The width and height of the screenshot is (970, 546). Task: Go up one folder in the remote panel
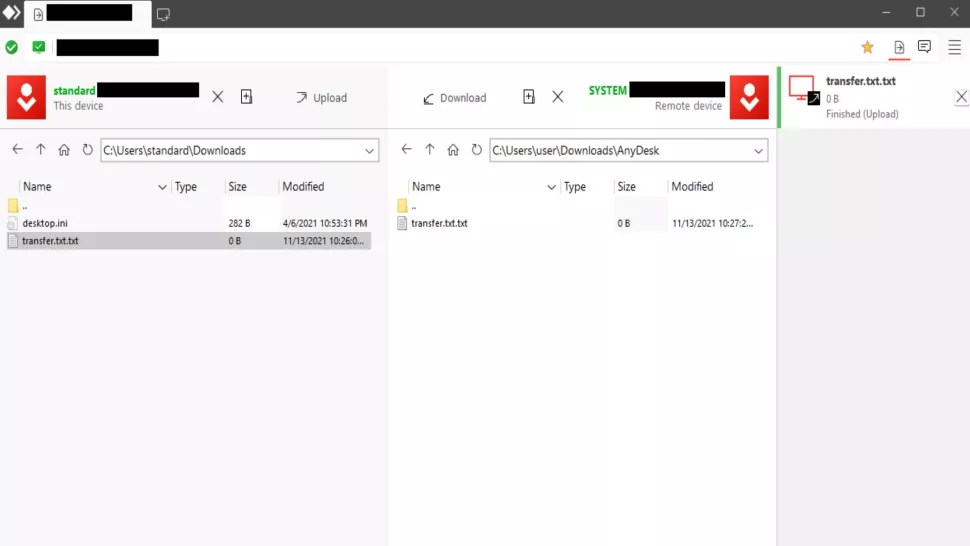(430, 150)
